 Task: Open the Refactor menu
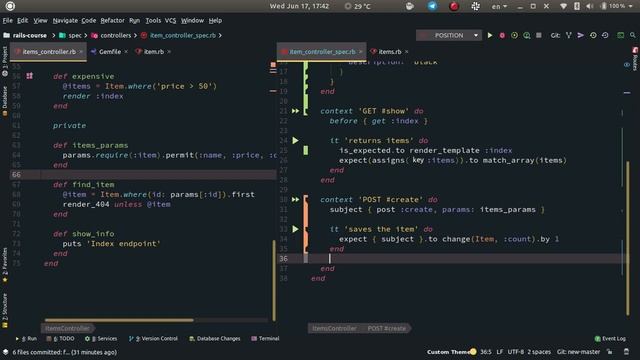(x=112, y=20)
